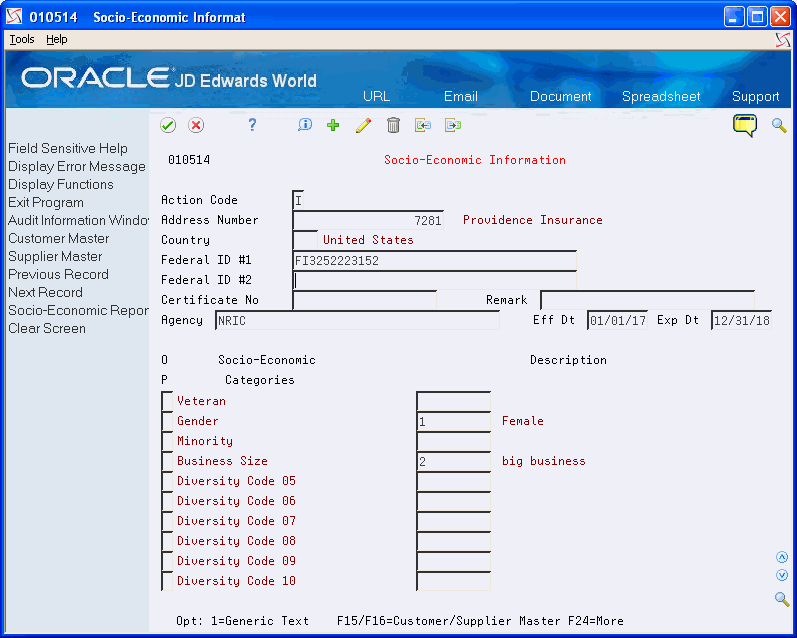Click the green plus add icon

(x=333, y=125)
